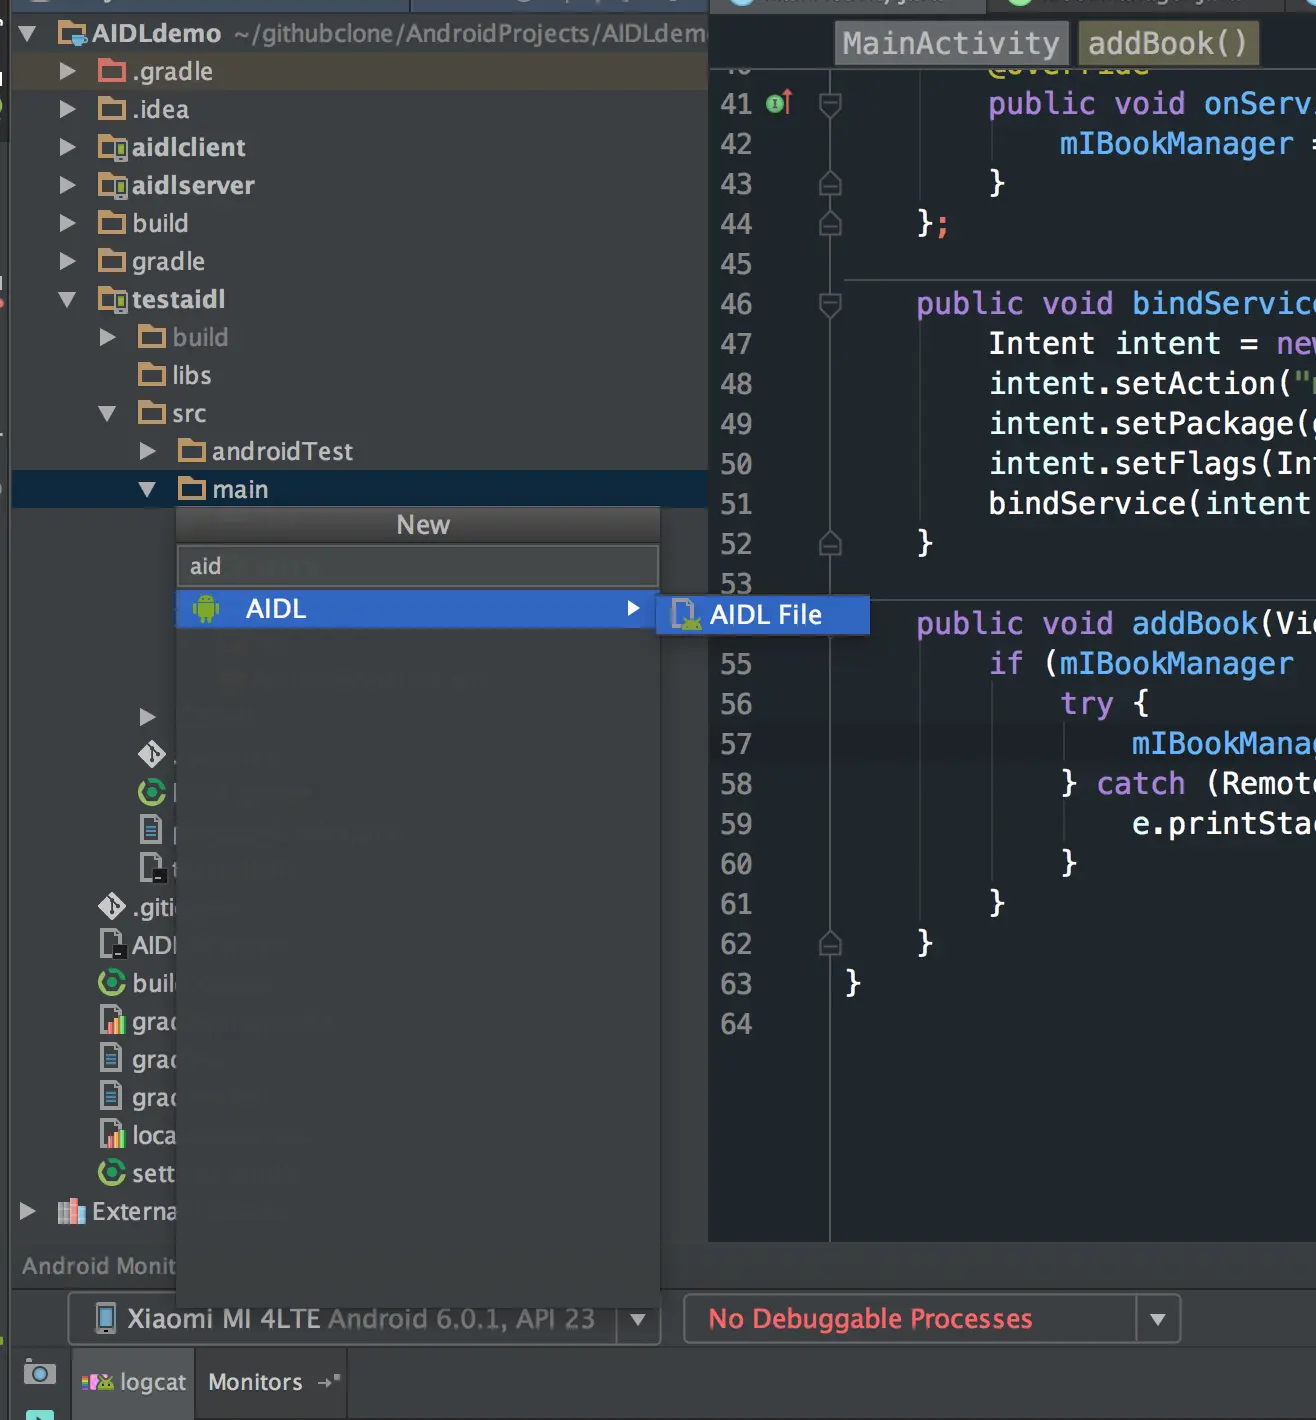Image resolution: width=1316 pixels, height=1420 pixels.
Task: Click the Android icon on AIDL entry
Action: [206, 609]
